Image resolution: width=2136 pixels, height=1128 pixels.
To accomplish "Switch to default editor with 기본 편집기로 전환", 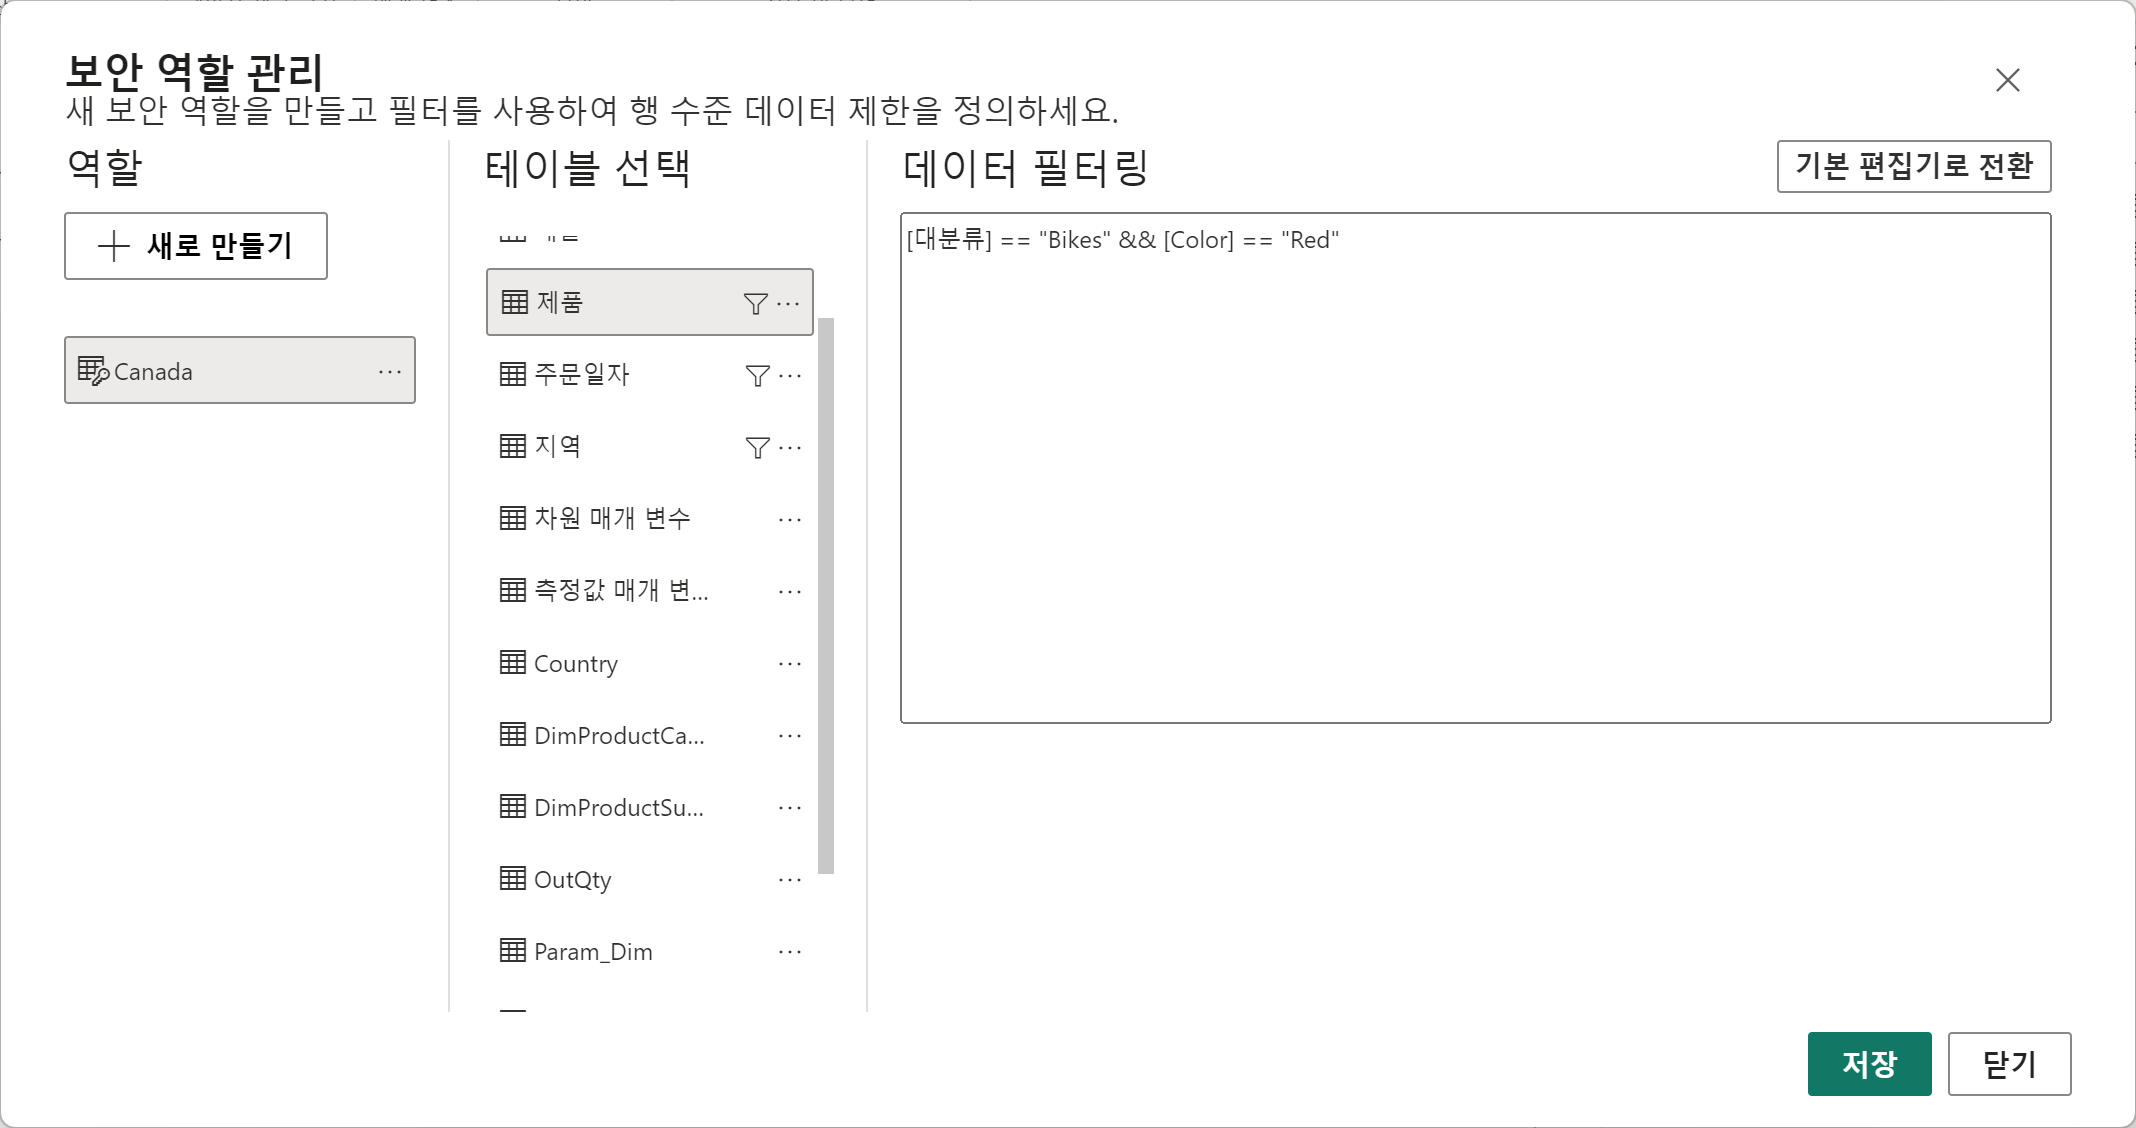I will tap(1913, 166).
